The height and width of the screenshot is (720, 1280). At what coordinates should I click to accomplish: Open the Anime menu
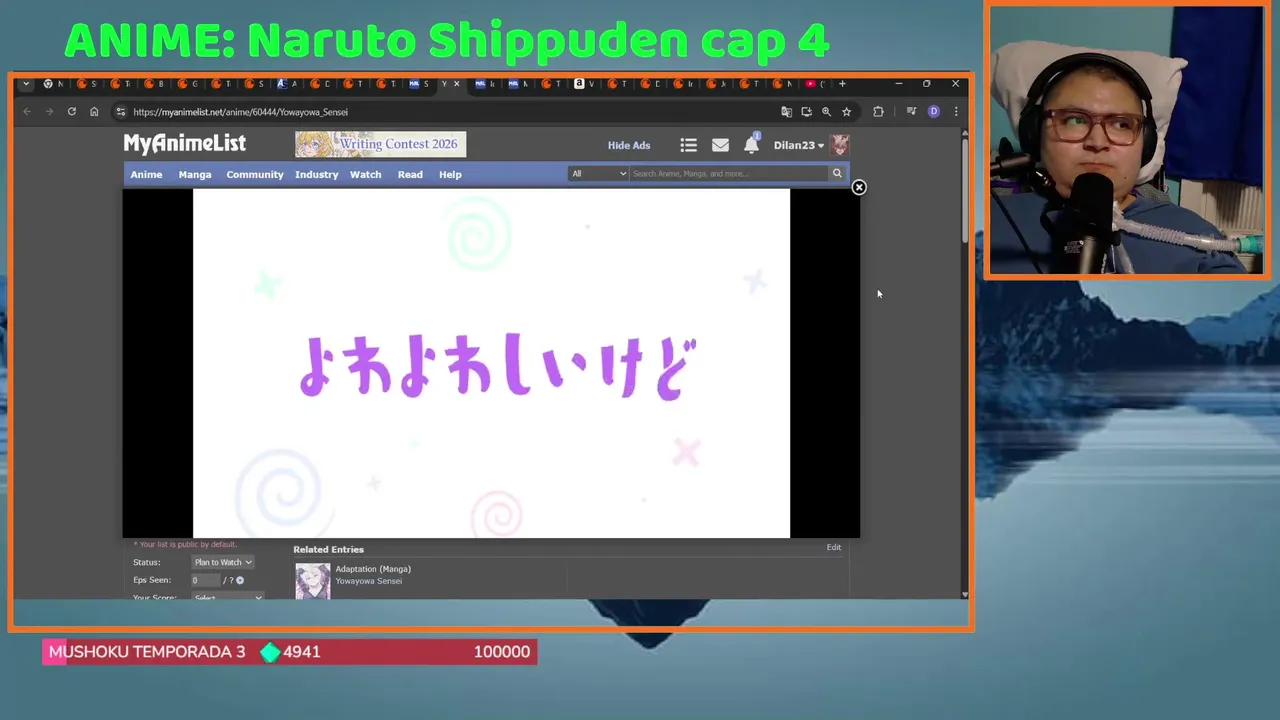[146, 174]
